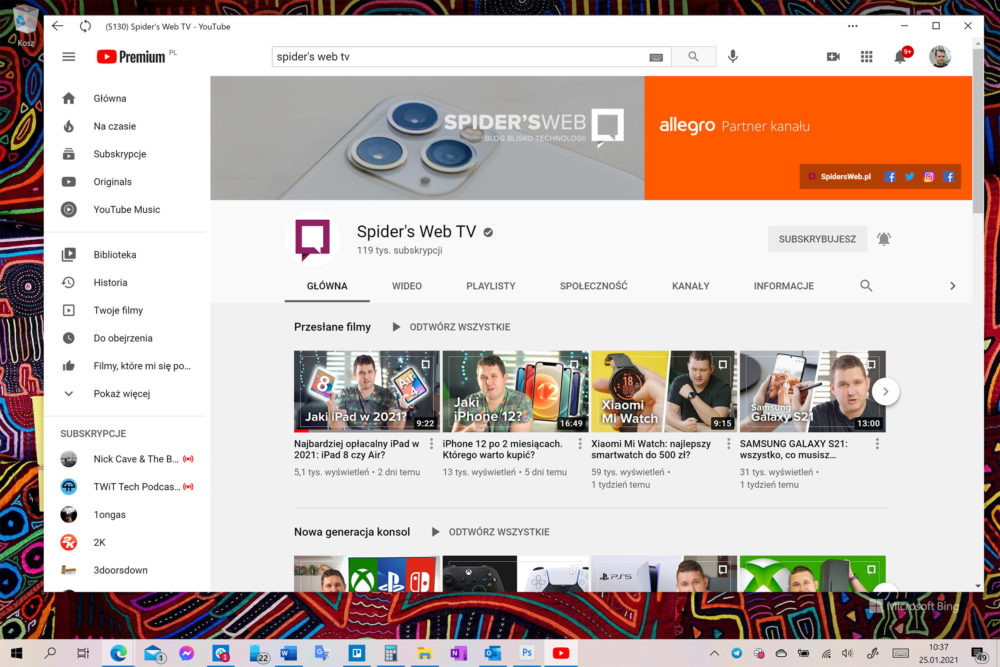Click the SUBSKRYBUJESZ button
Image resolution: width=1000 pixels, height=667 pixels.
click(x=817, y=239)
